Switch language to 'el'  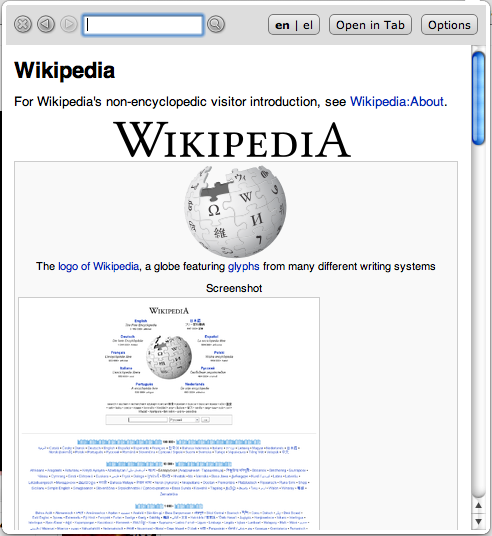308,25
